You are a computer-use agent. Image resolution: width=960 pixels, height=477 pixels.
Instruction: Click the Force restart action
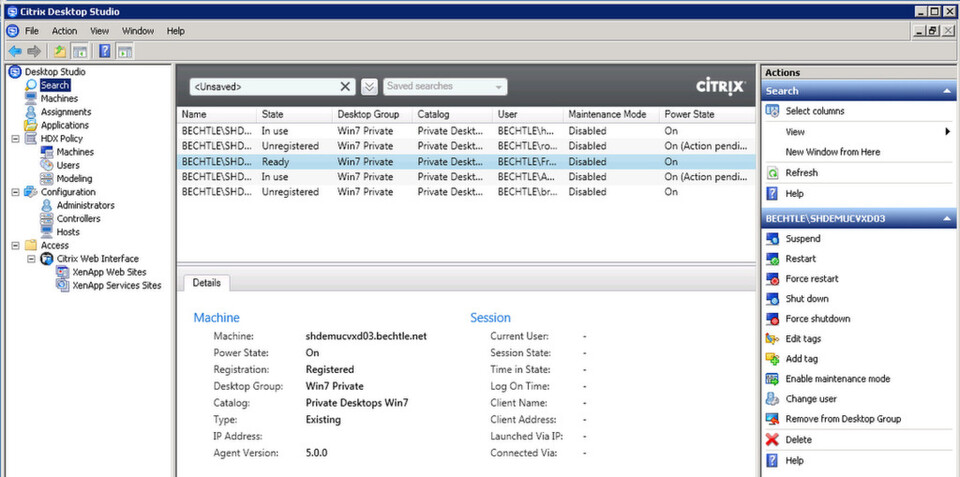812,279
